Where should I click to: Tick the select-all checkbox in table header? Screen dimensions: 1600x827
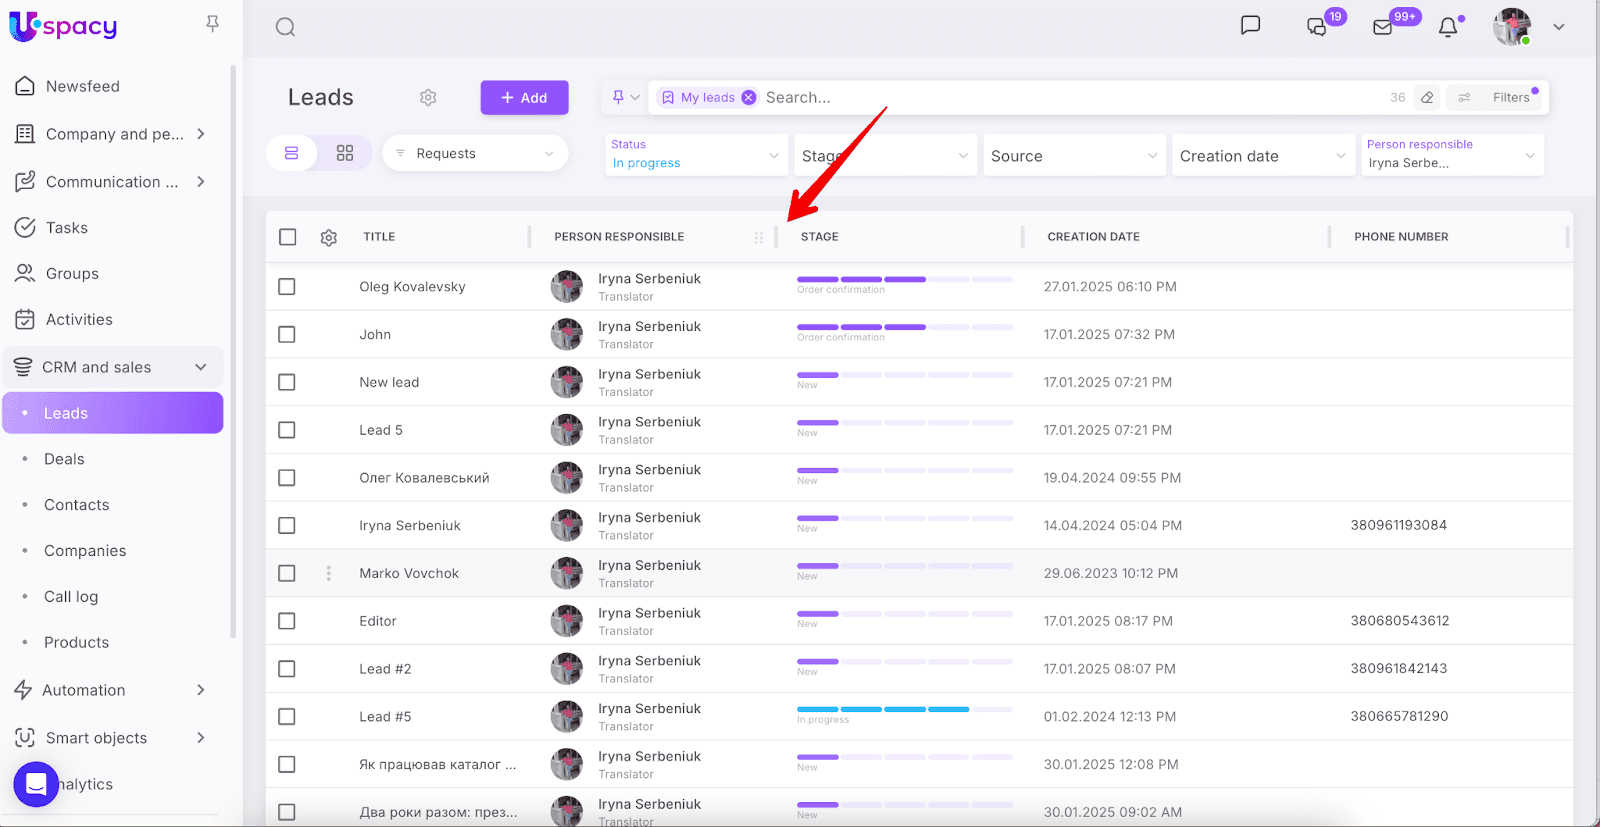(288, 237)
